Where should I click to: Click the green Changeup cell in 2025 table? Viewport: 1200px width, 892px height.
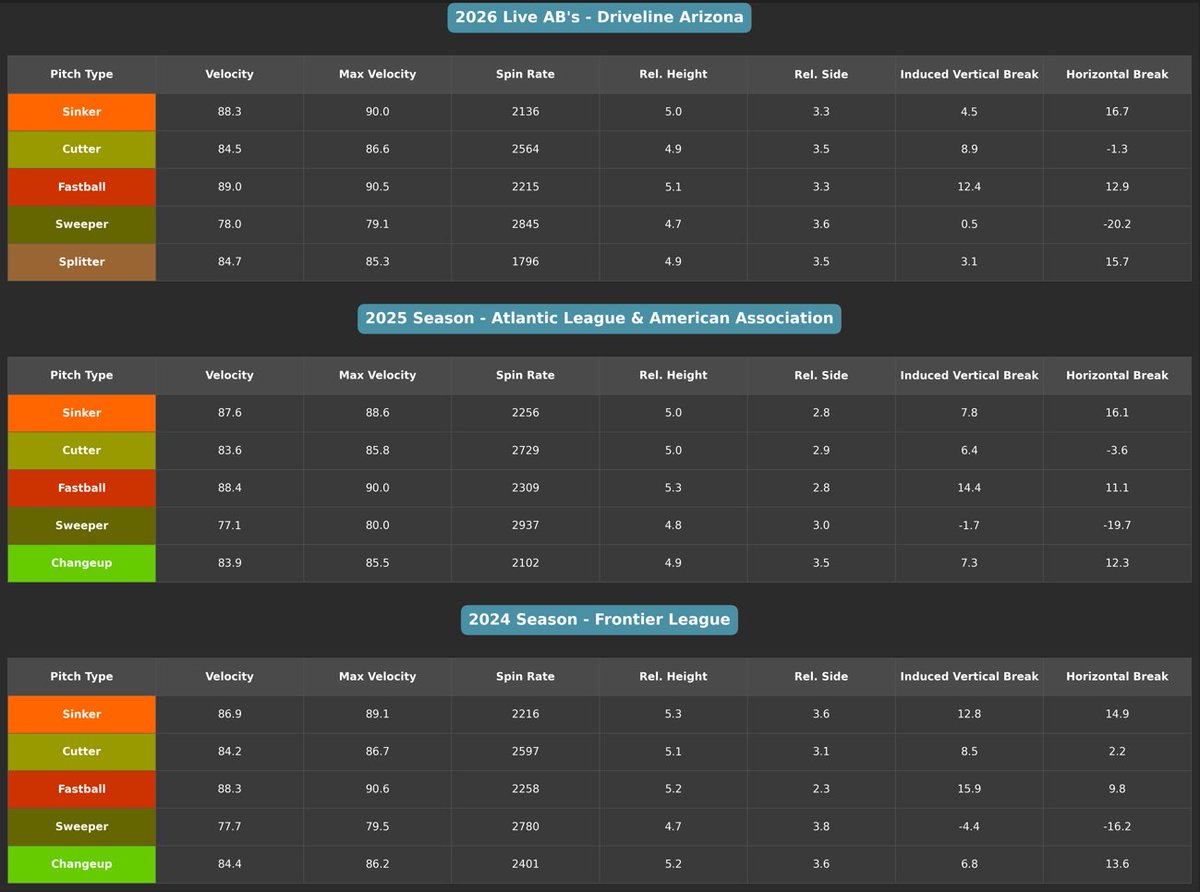pyautogui.click(x=82, y=563)
